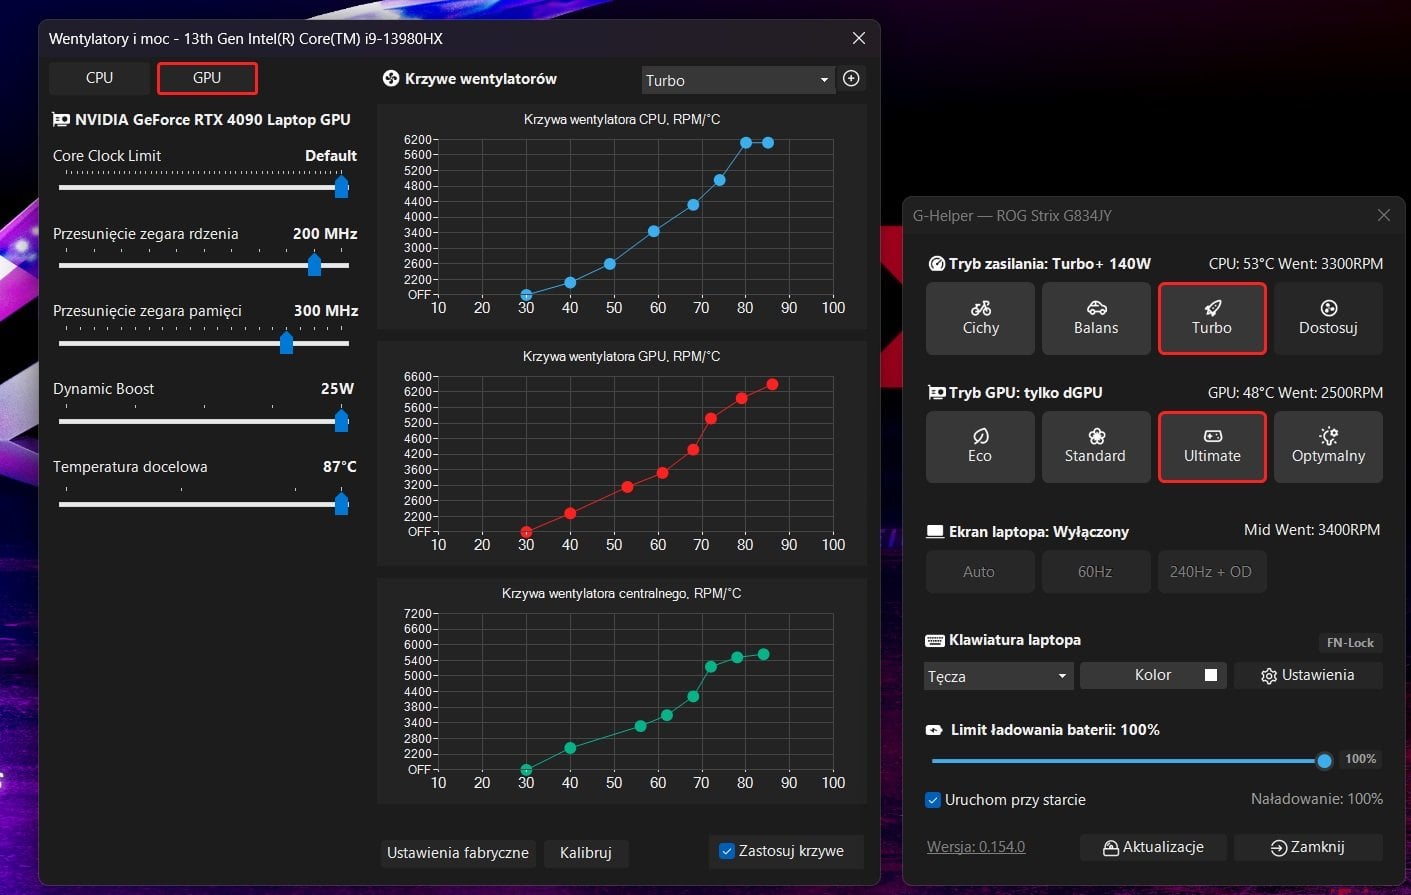Click the CPU fan curve point at 60°C
1411x895 pixels.
coord(653,231)
